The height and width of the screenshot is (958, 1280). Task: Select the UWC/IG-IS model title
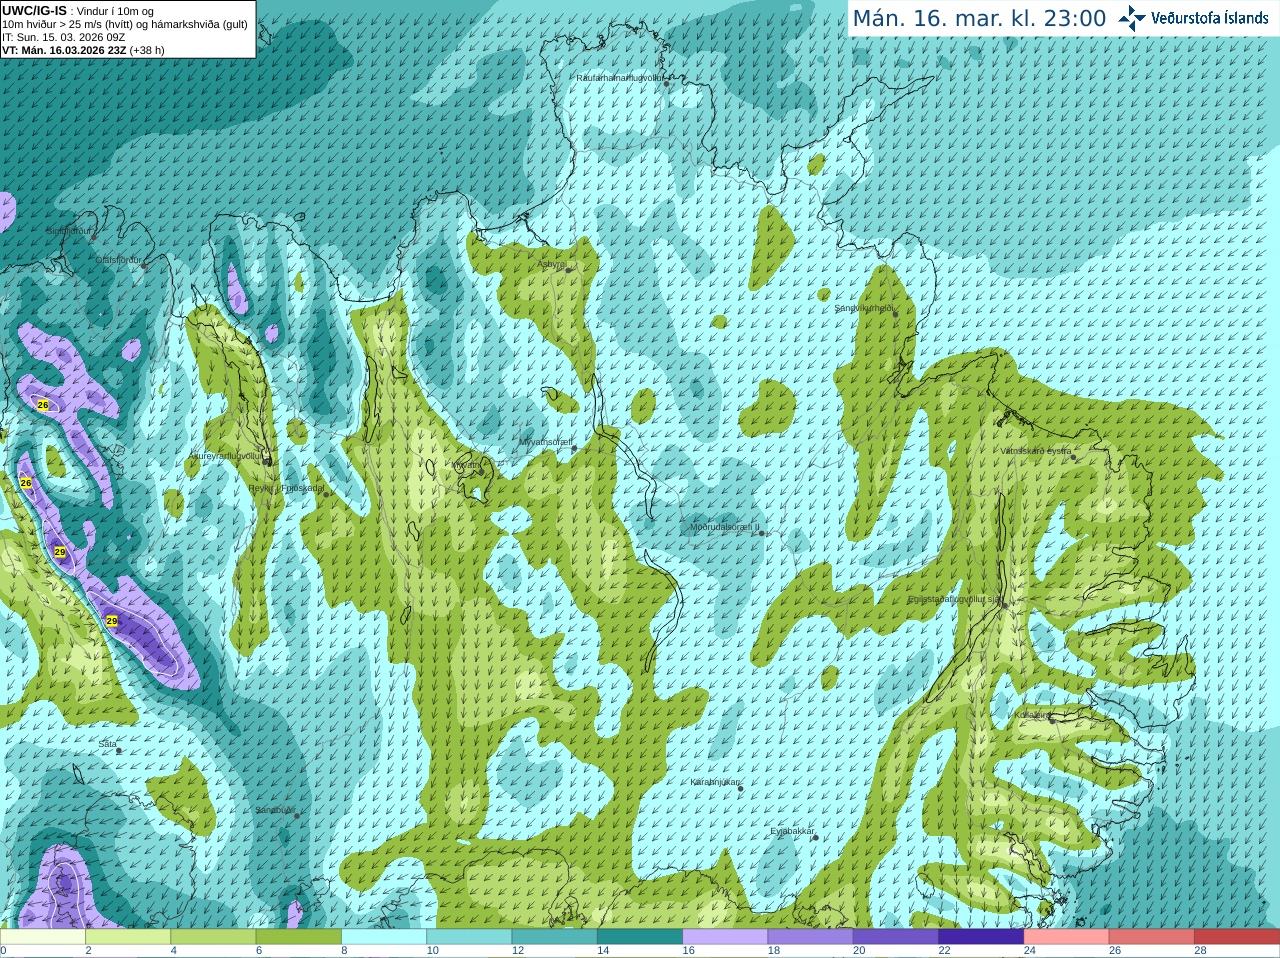coord(34,10)
